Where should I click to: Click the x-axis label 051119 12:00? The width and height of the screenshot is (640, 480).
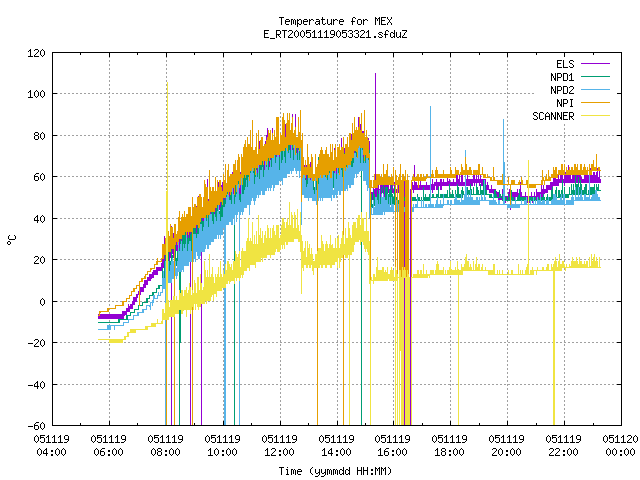coord(279,446)
